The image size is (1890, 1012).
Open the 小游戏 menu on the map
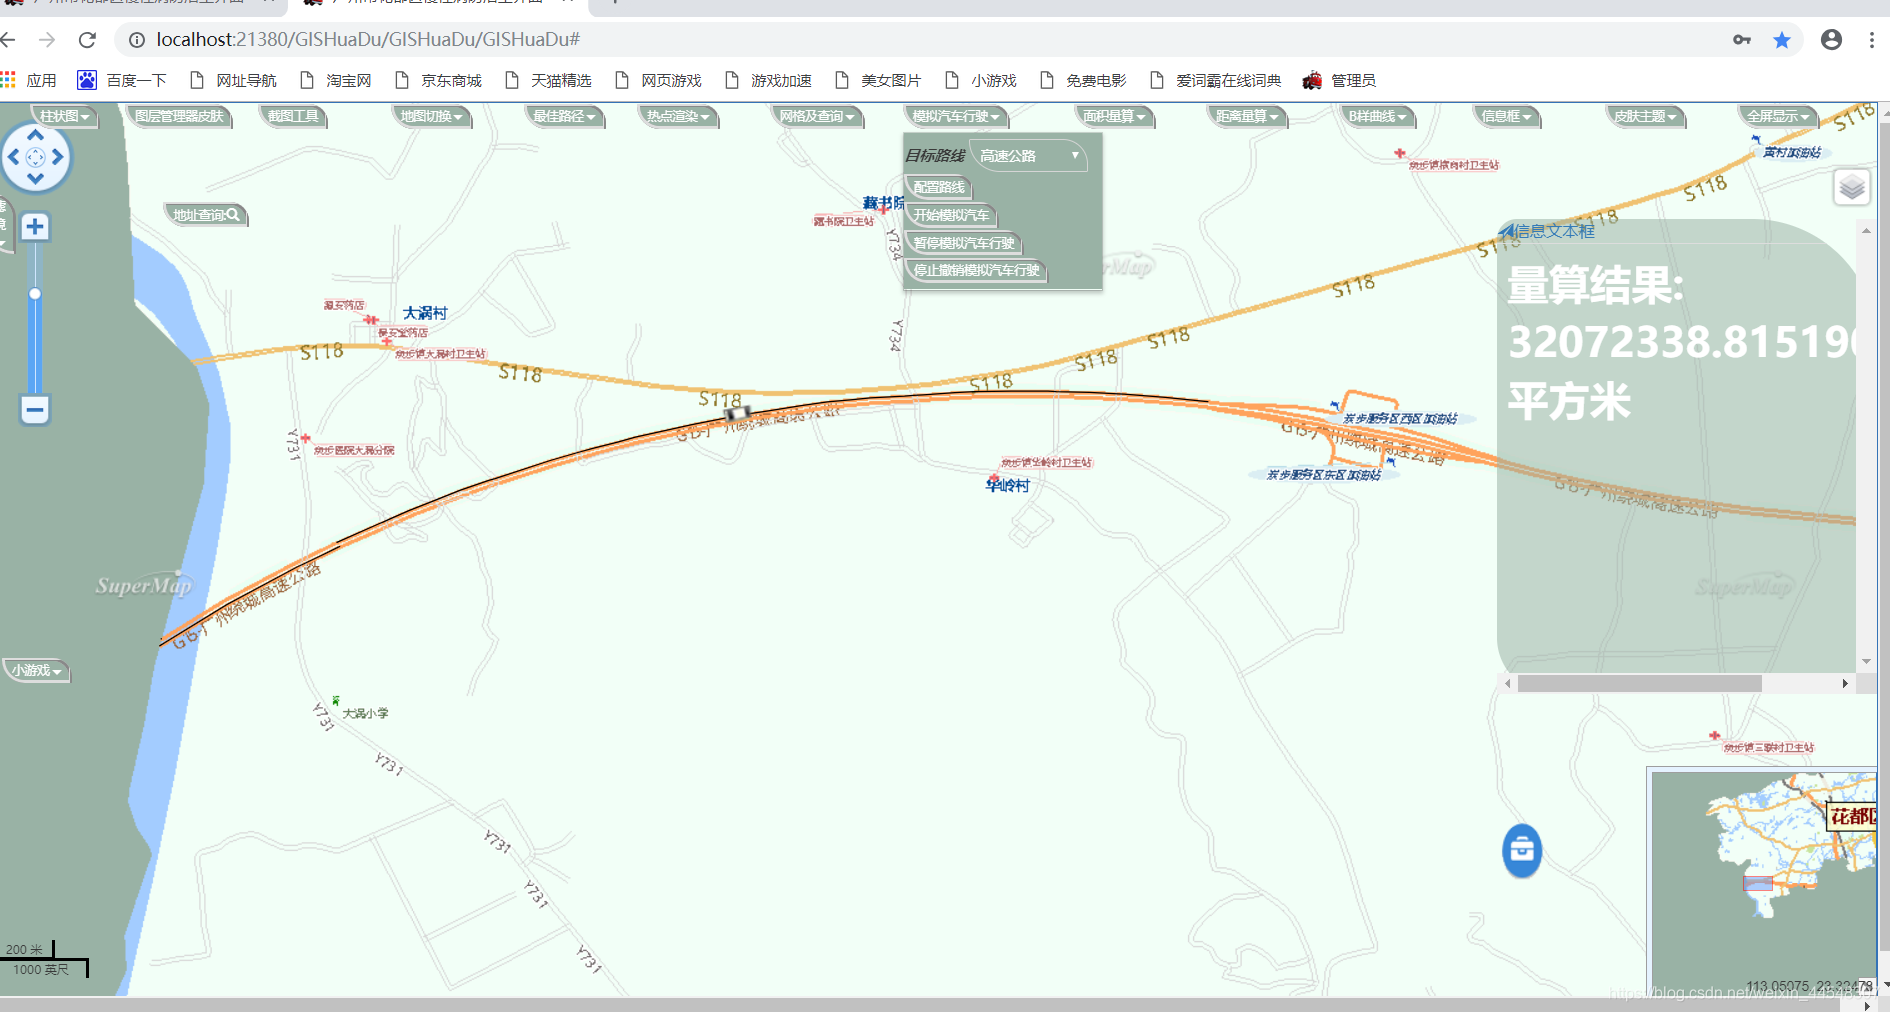pyautogui.click(x=37, y=671)
